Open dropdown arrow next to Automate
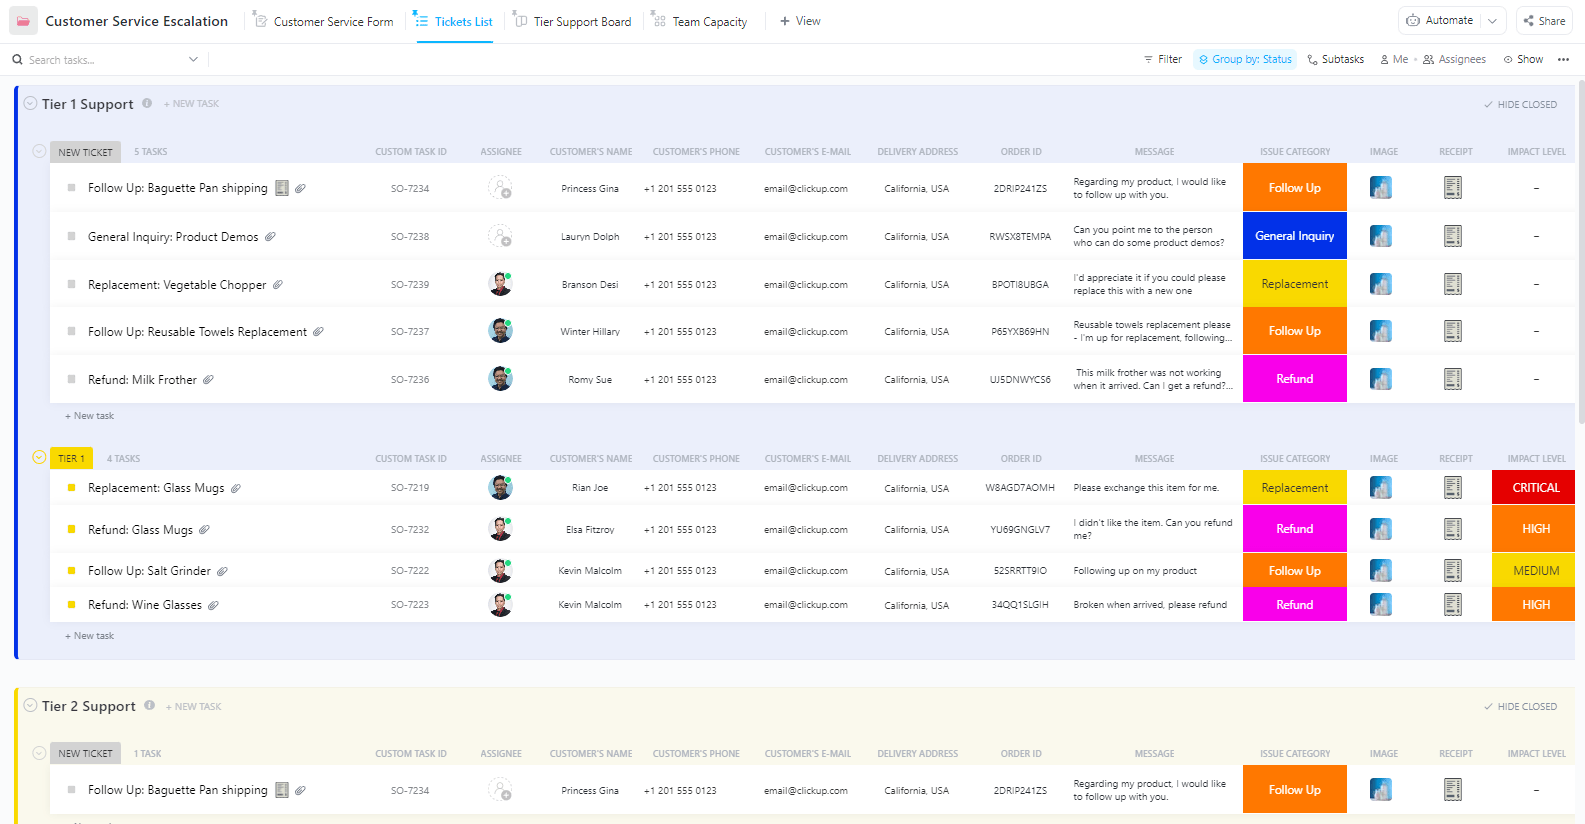Image resolution: width=1585 pixels, height=824 pixels. point(1492,21)
